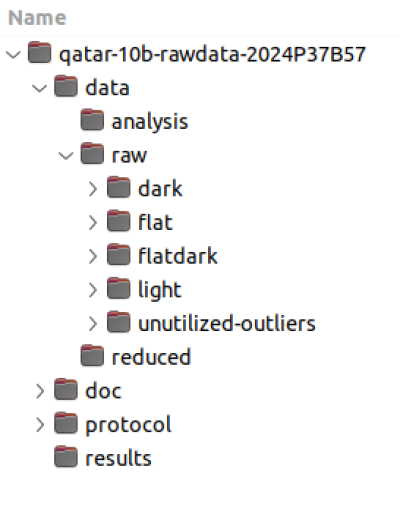Select the reduced folder icon

click(92, 355)
